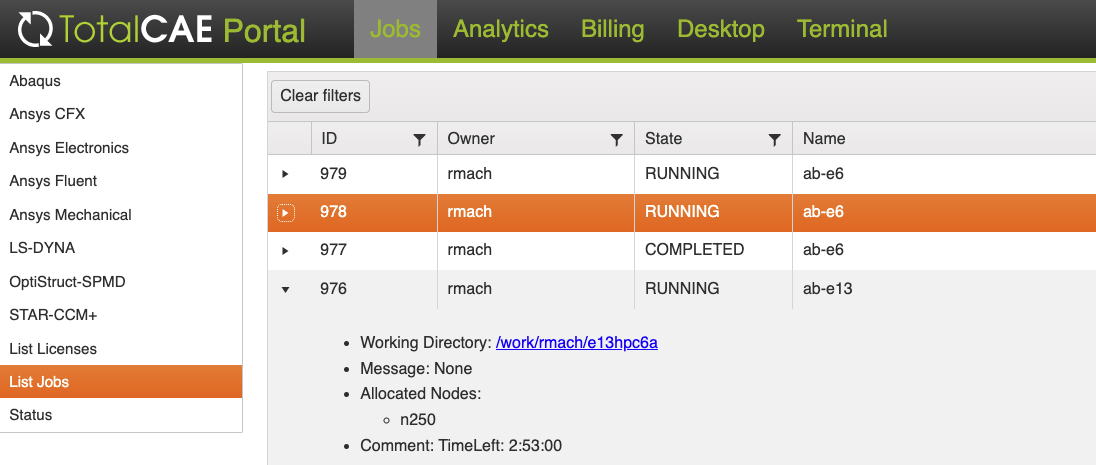Select Abaqus in the sidebar

pyautogui.click(x=35, y=81)
